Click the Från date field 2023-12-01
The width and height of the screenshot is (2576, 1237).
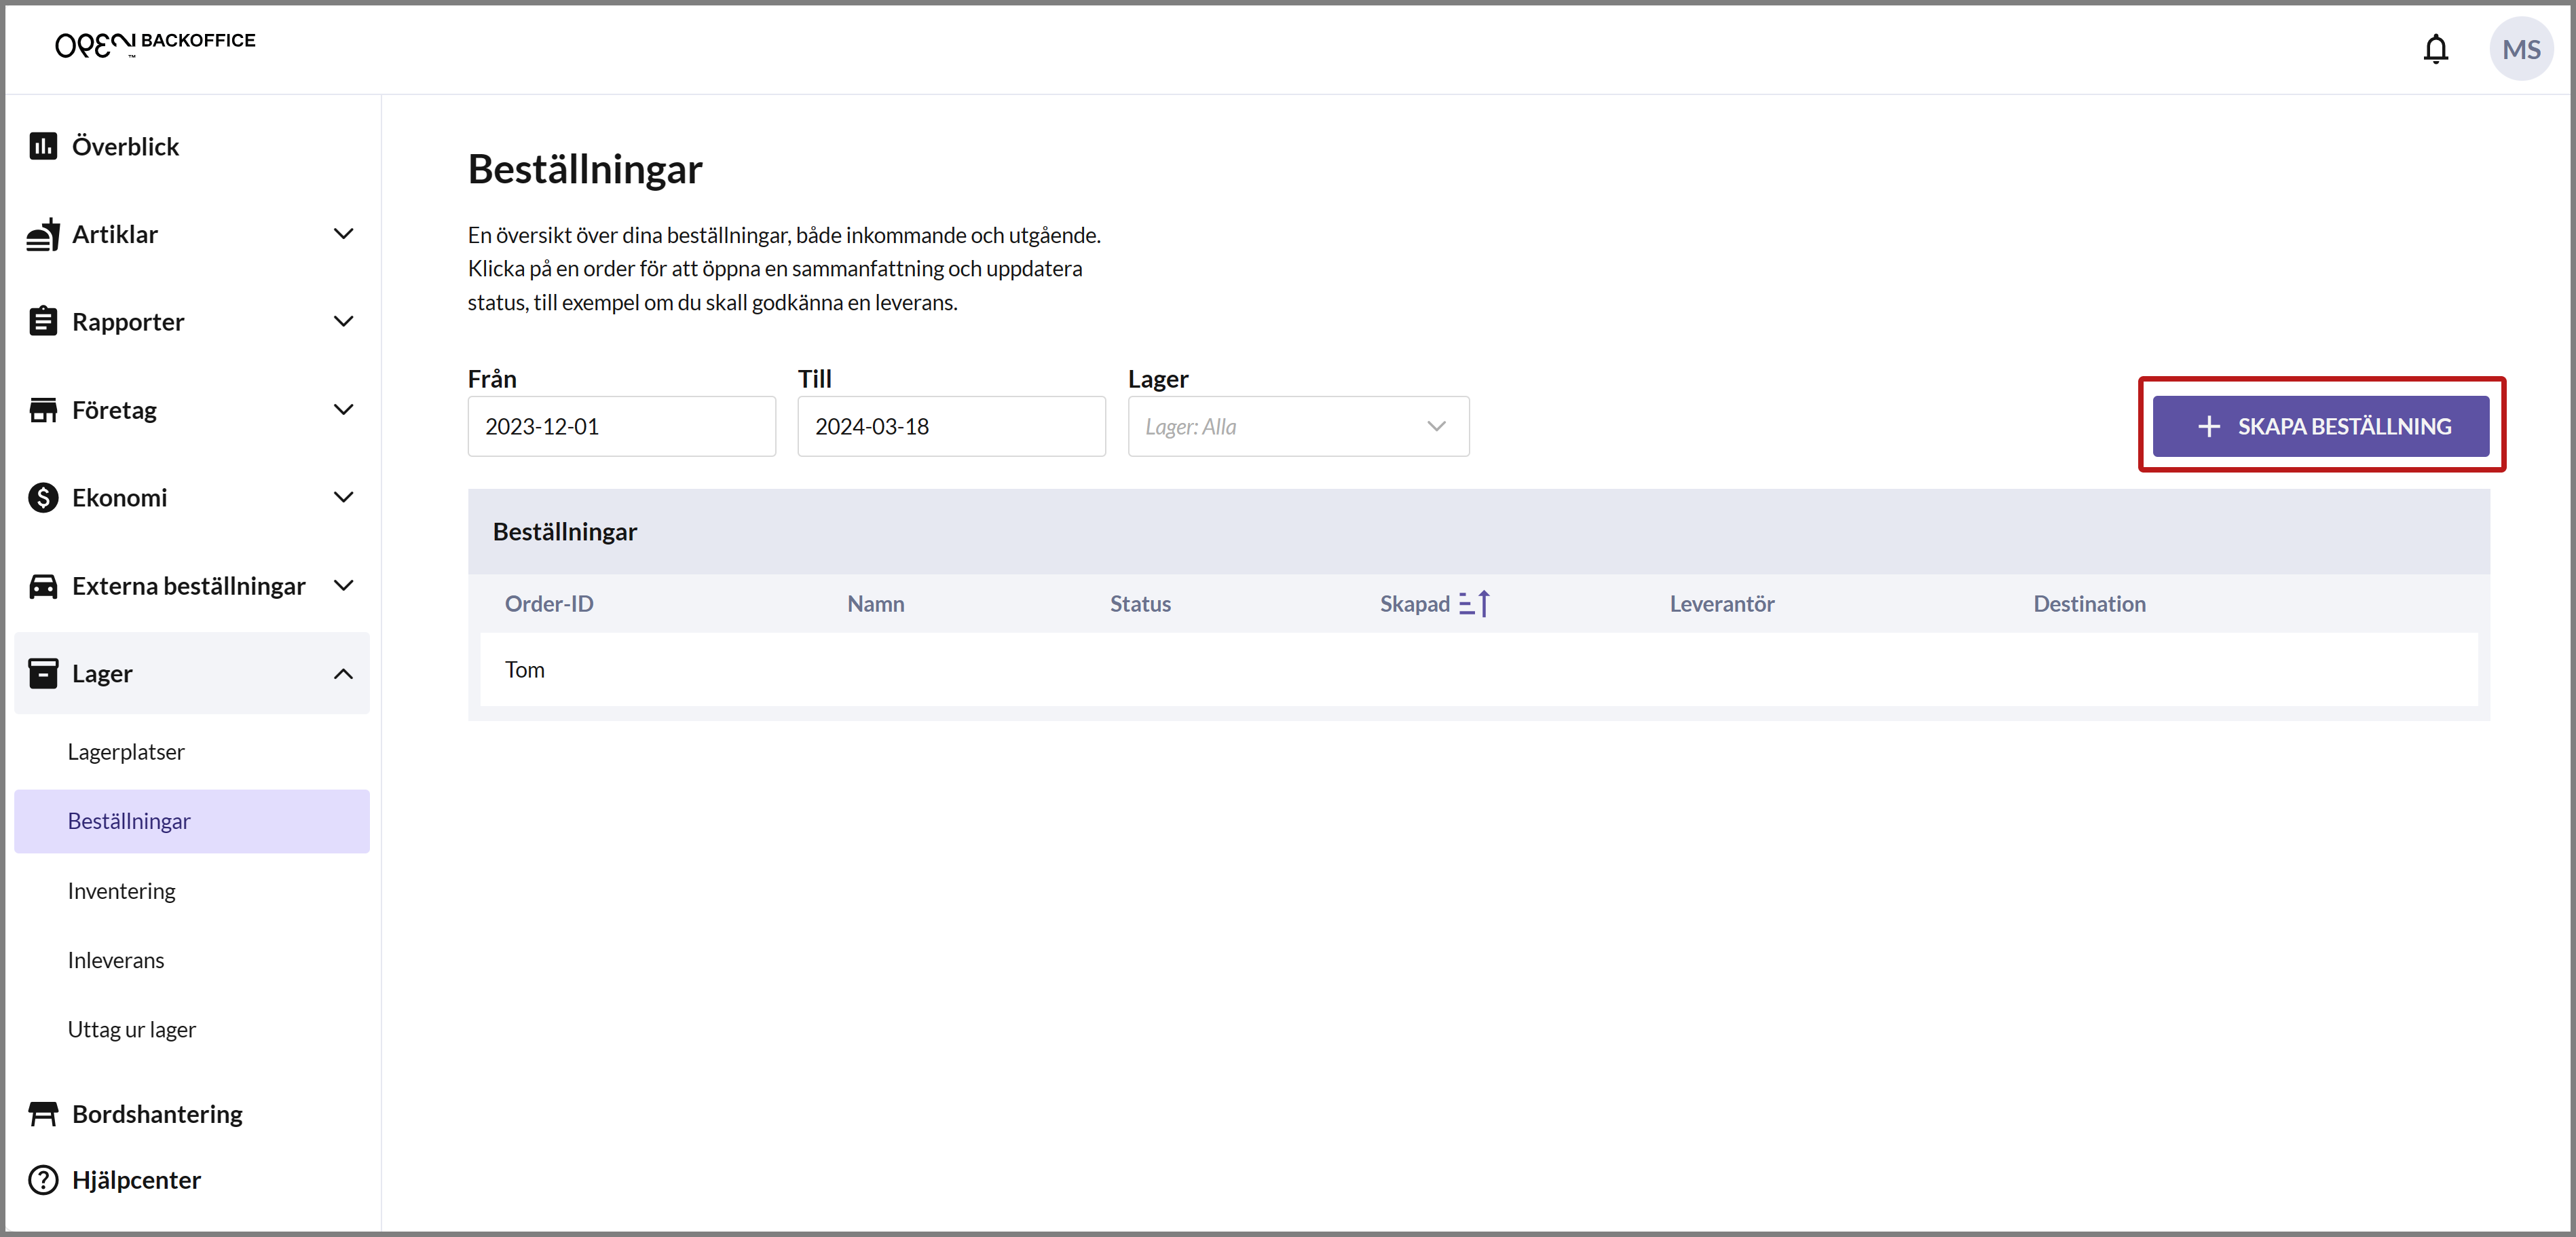621,426
